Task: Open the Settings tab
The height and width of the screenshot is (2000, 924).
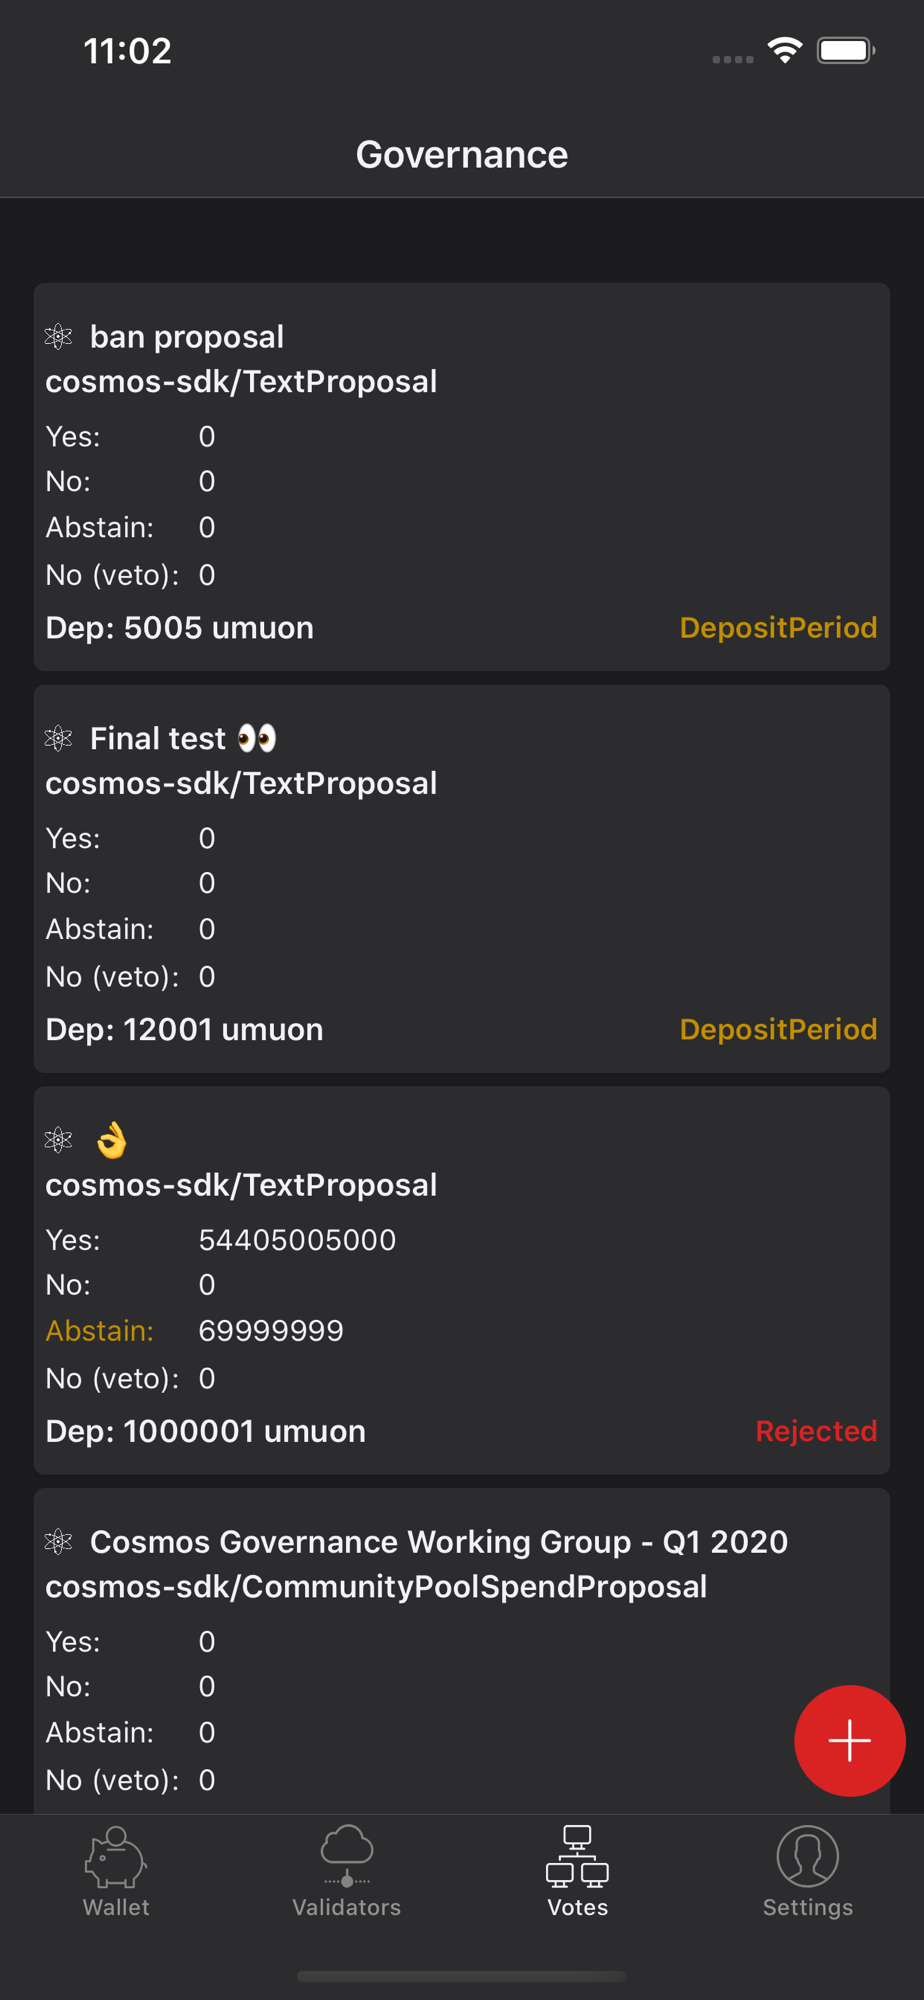Action: click(808, 1872)
